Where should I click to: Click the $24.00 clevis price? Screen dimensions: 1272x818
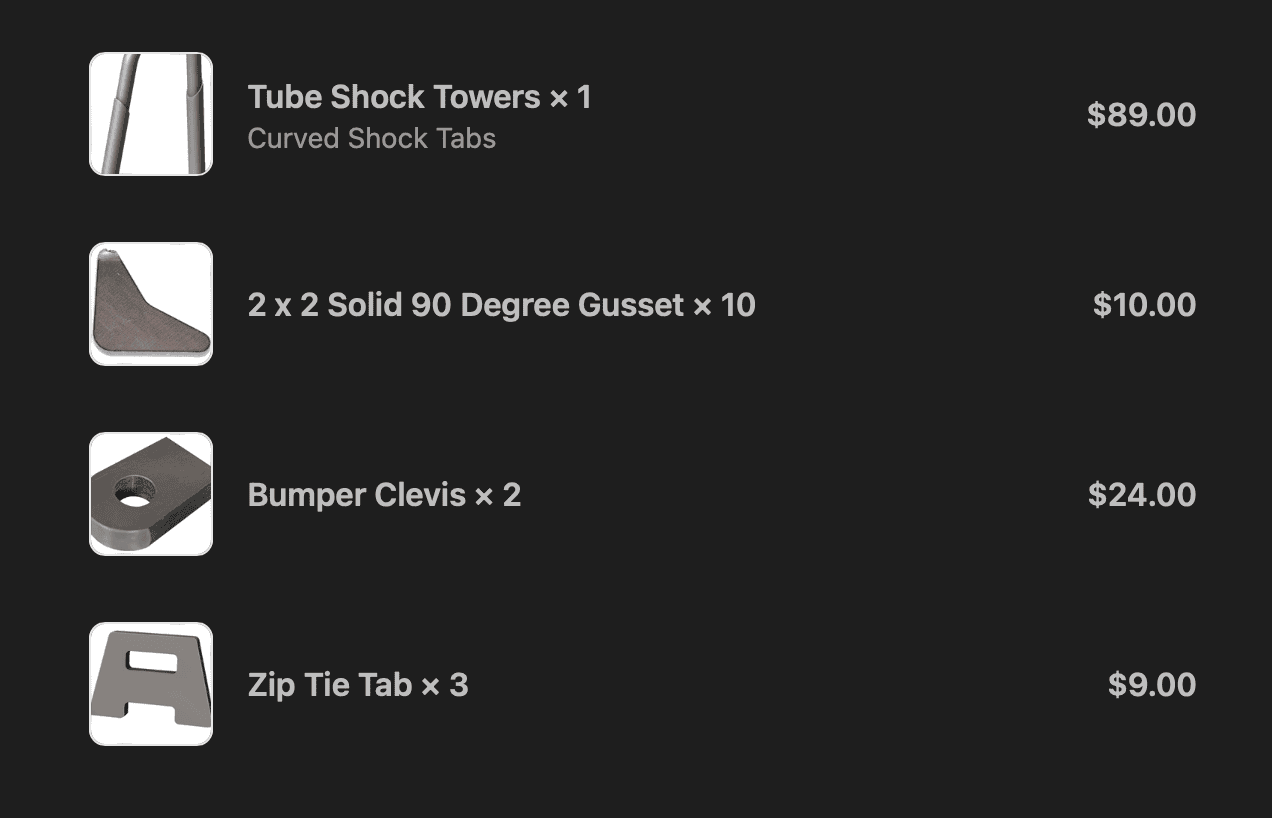1142,495
